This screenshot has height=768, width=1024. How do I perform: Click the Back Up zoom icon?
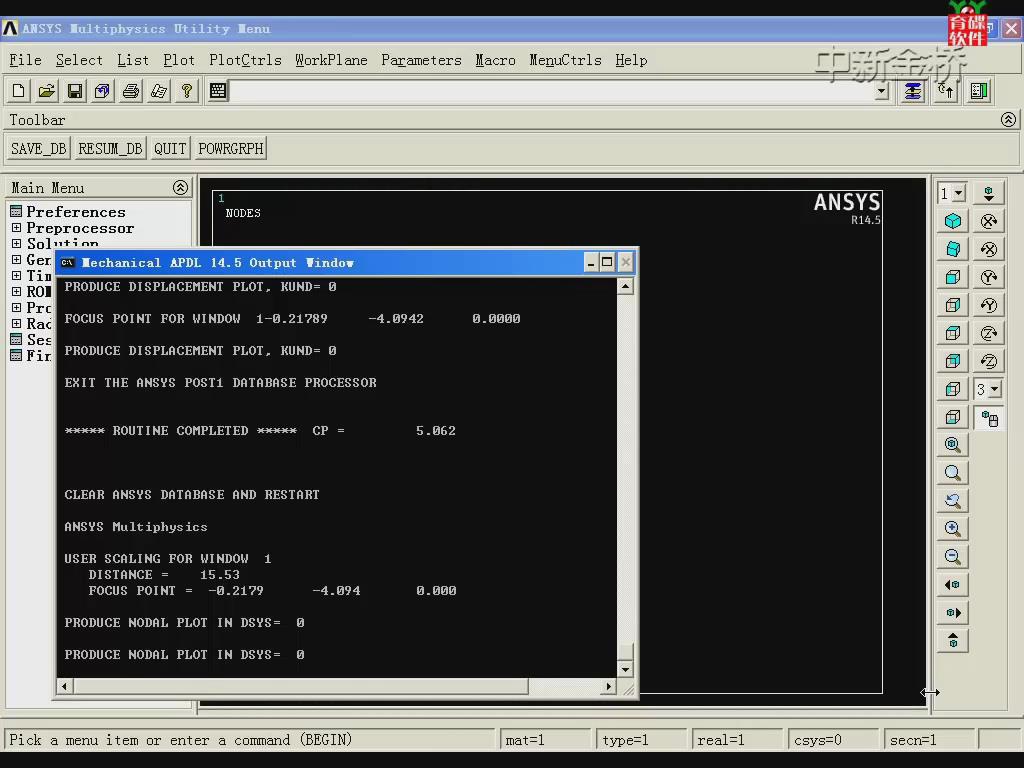tap(953, 501)
